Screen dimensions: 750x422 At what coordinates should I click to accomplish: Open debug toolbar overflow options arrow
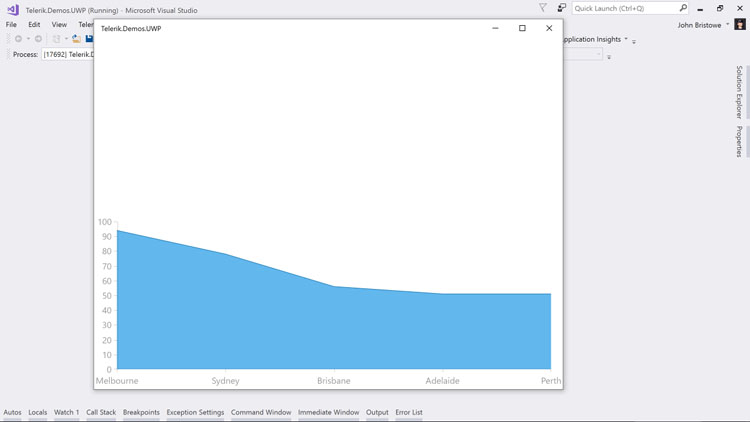click(x=609, y=57)
